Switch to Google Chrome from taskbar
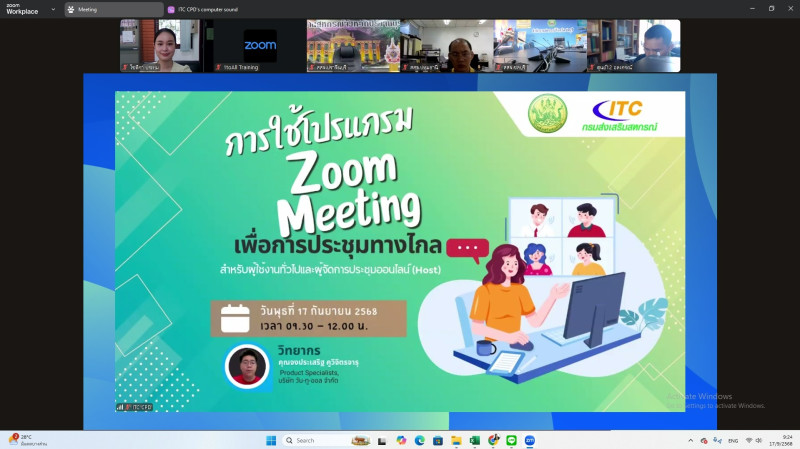This screenshot has width=800, height=449. [493, 440]
